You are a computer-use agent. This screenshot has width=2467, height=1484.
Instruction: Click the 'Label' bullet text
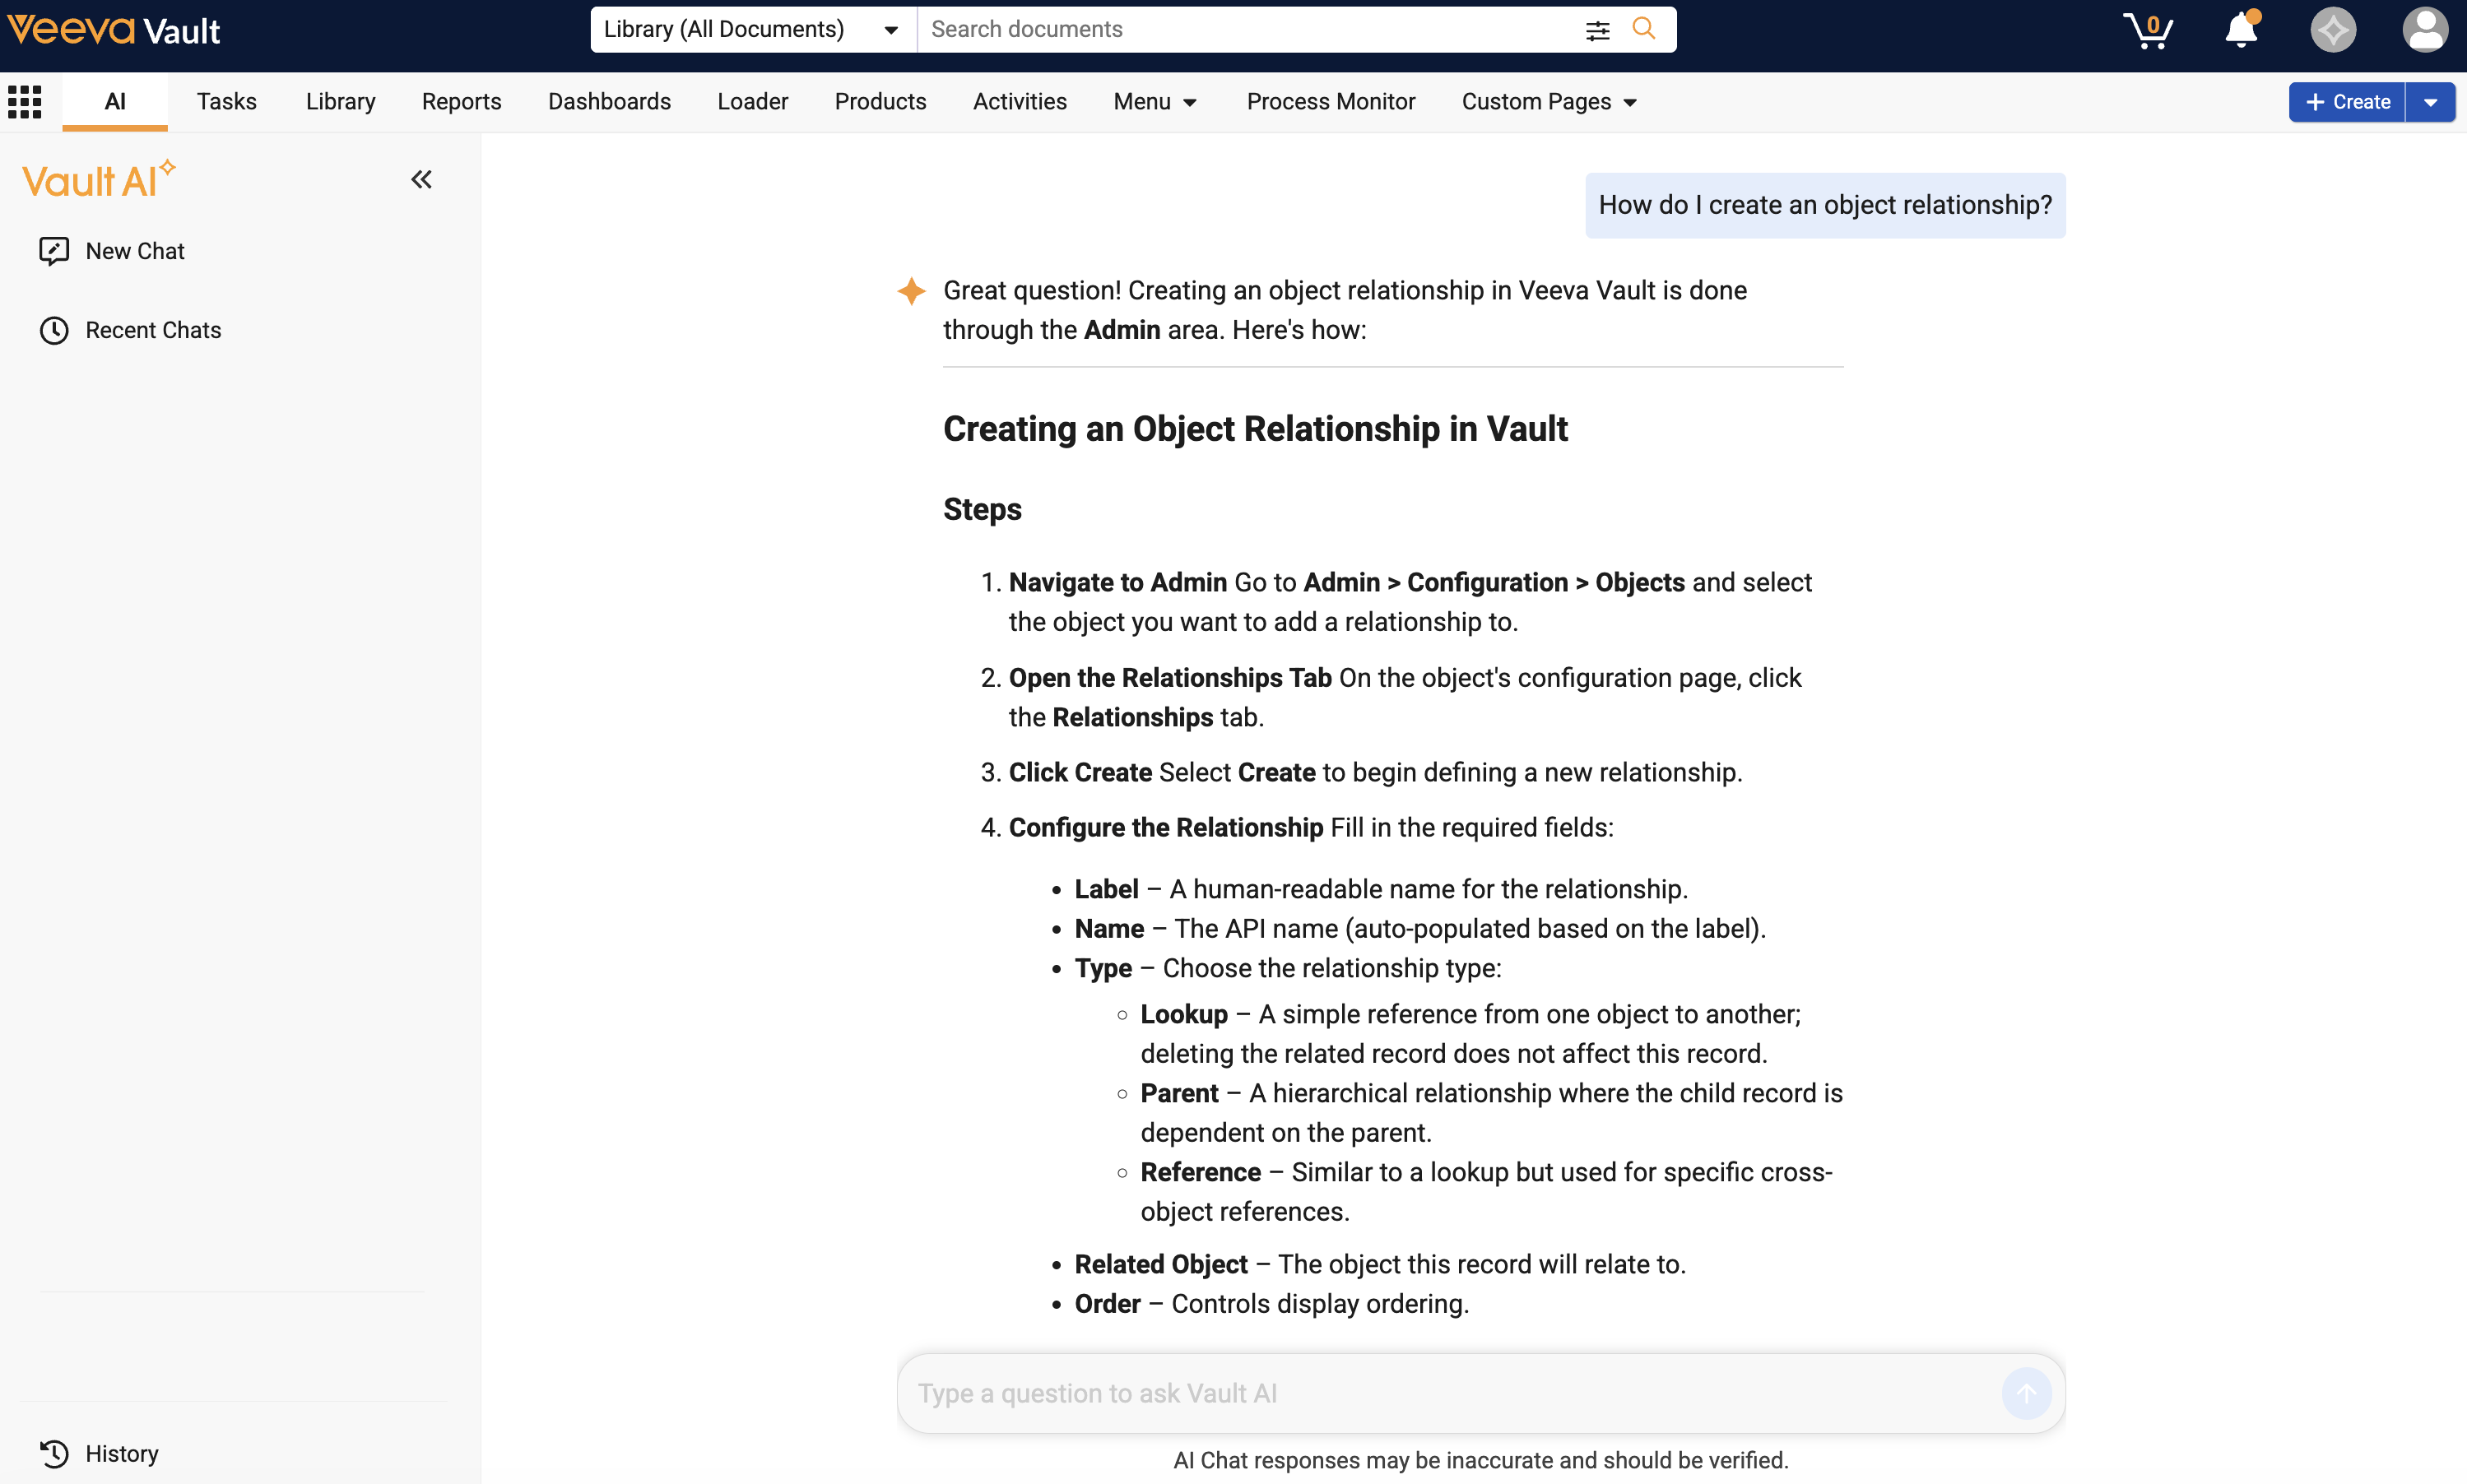point(1106,889)
